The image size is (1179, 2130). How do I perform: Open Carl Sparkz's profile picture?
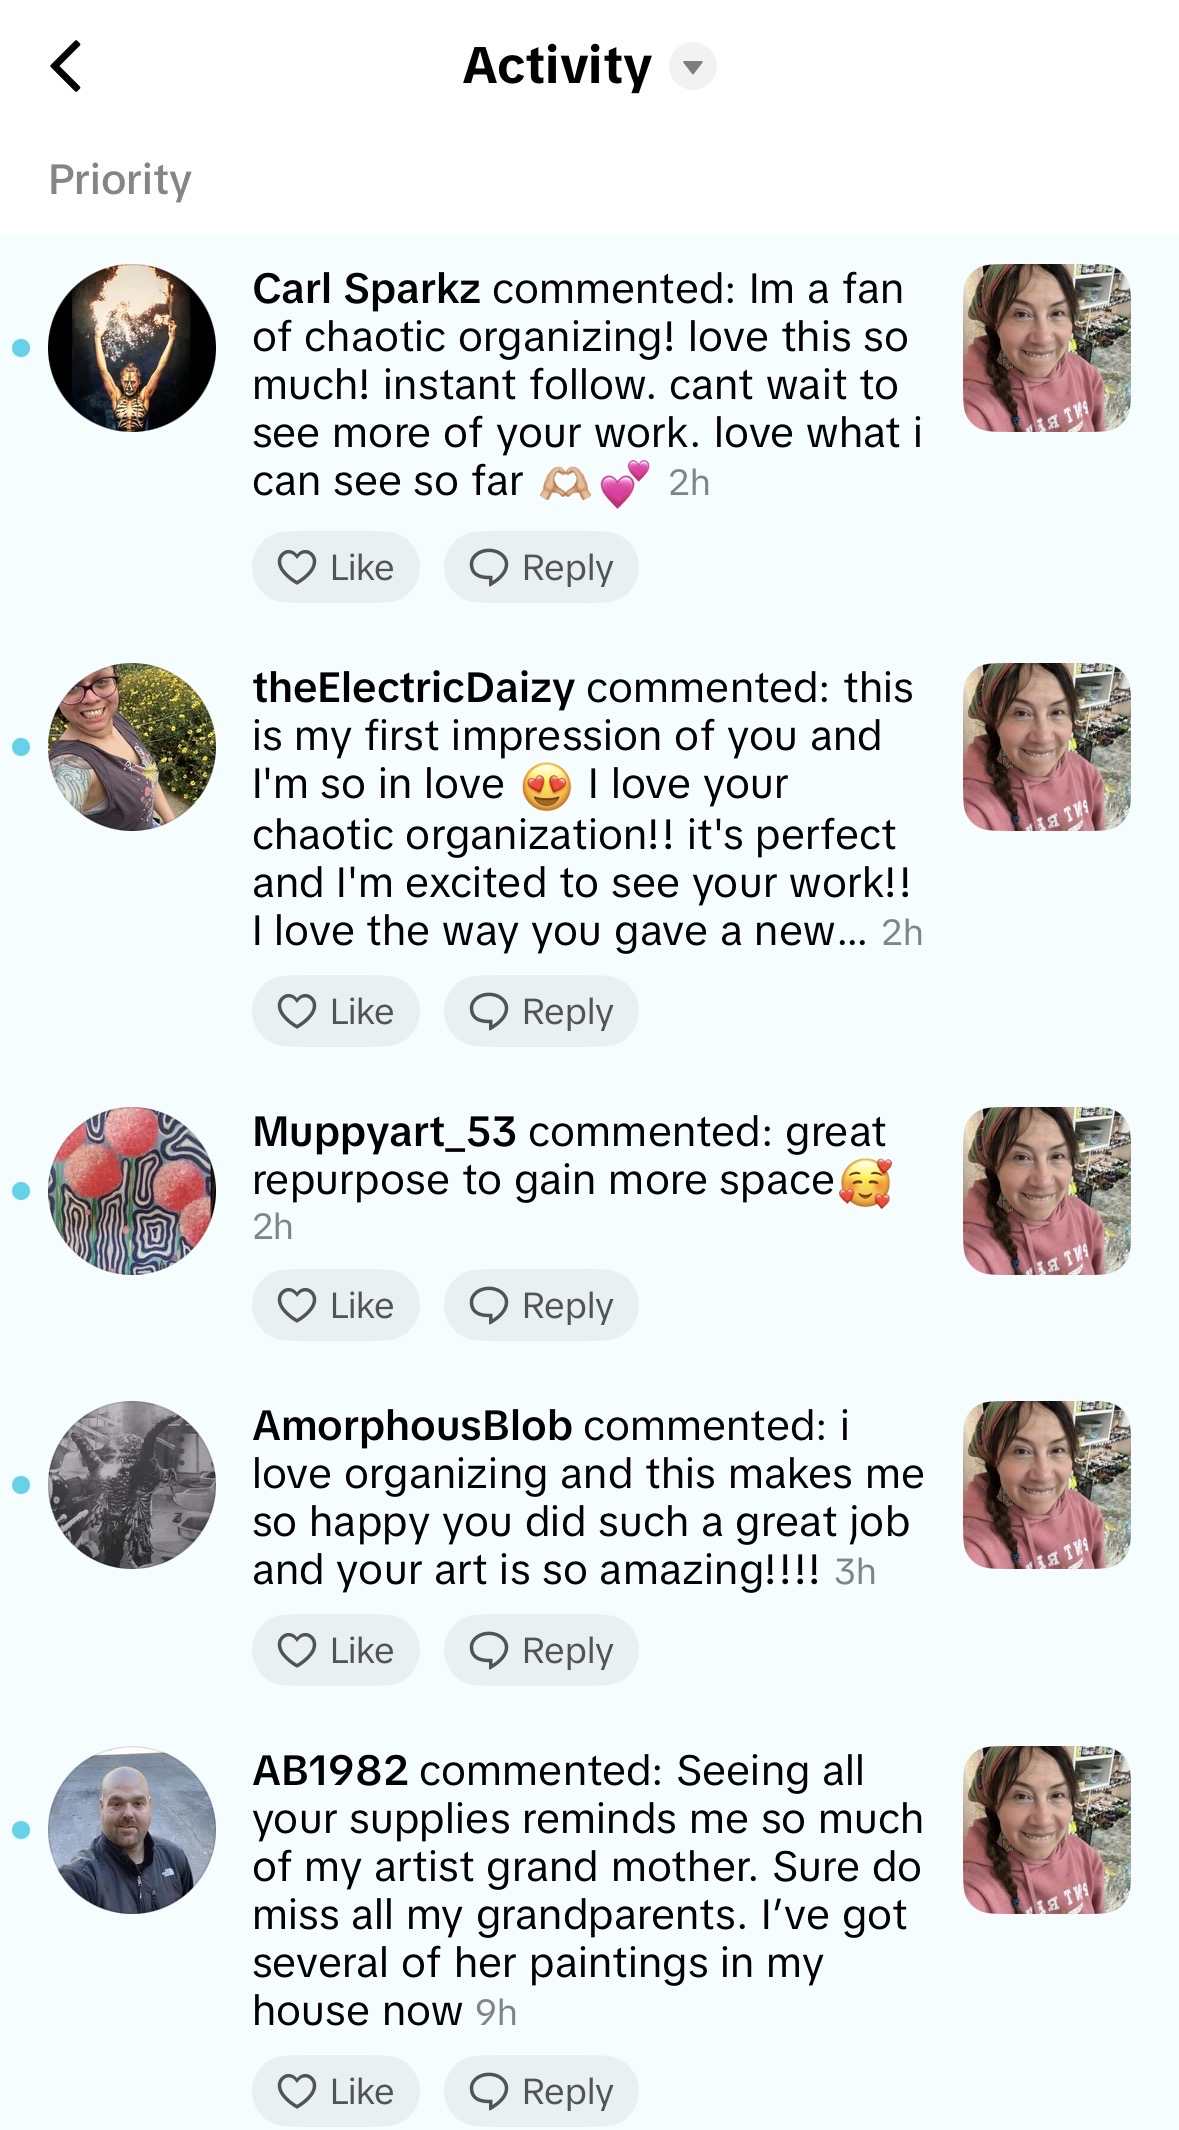132,348
